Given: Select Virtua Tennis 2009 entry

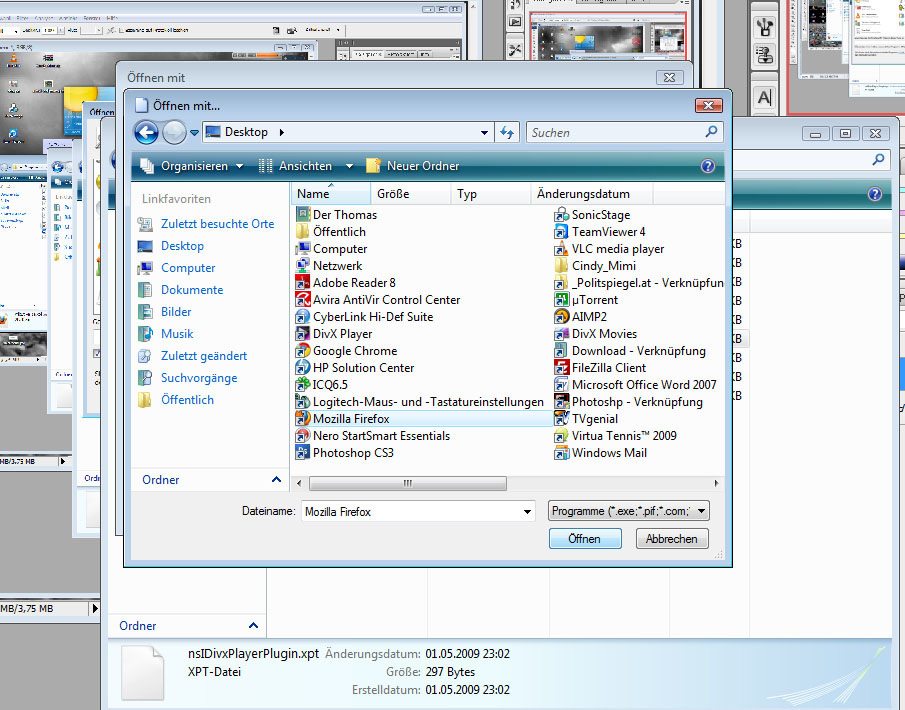Looking at the screenshot, I should [616, 436].
